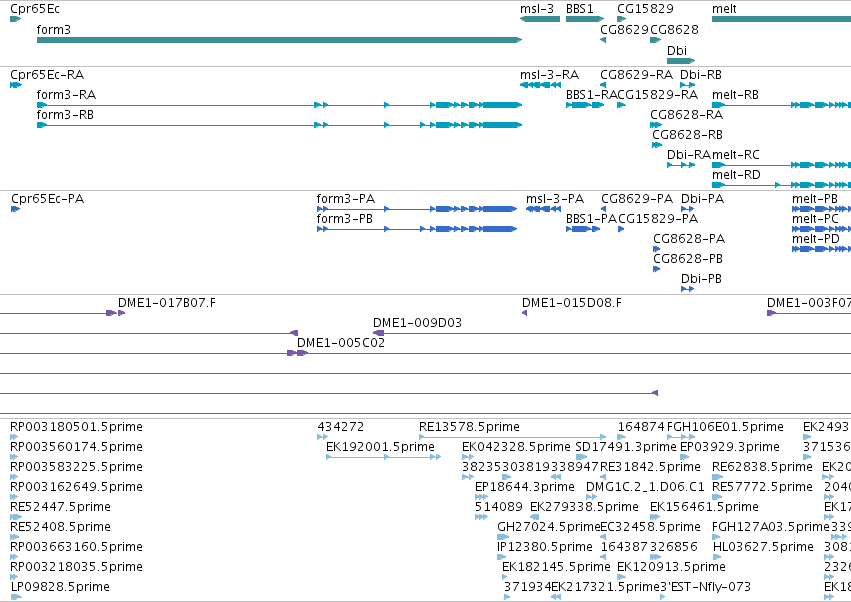Screen dimensions: 851x602
Task: Click the RP003583225.5prime EST label
Action: (77, 467)
